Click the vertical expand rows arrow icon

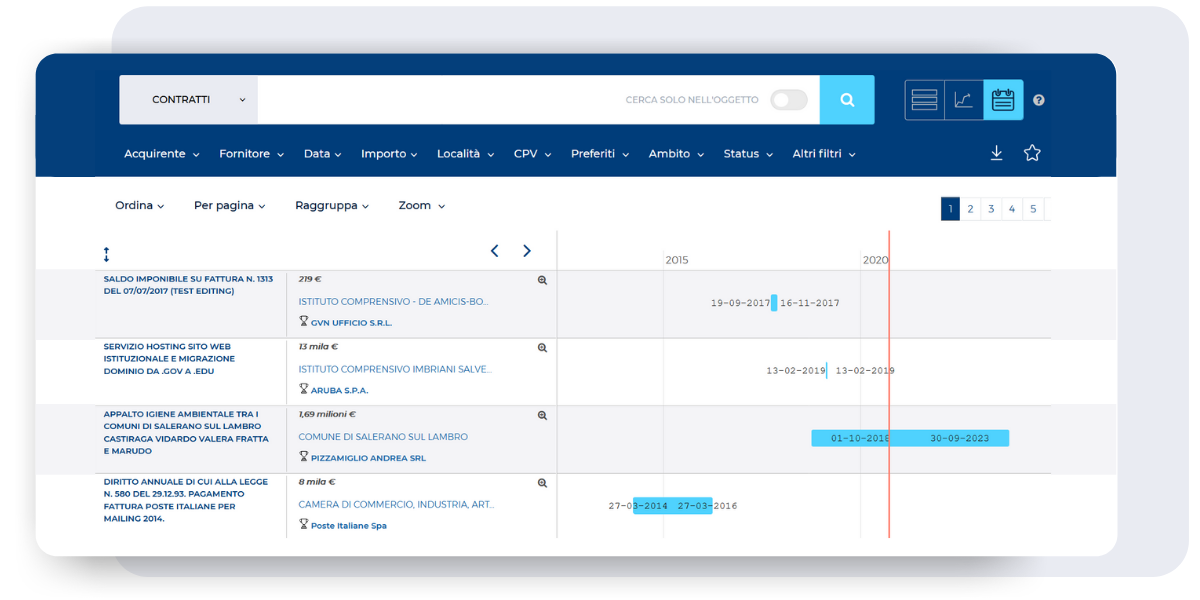[107, 255]
